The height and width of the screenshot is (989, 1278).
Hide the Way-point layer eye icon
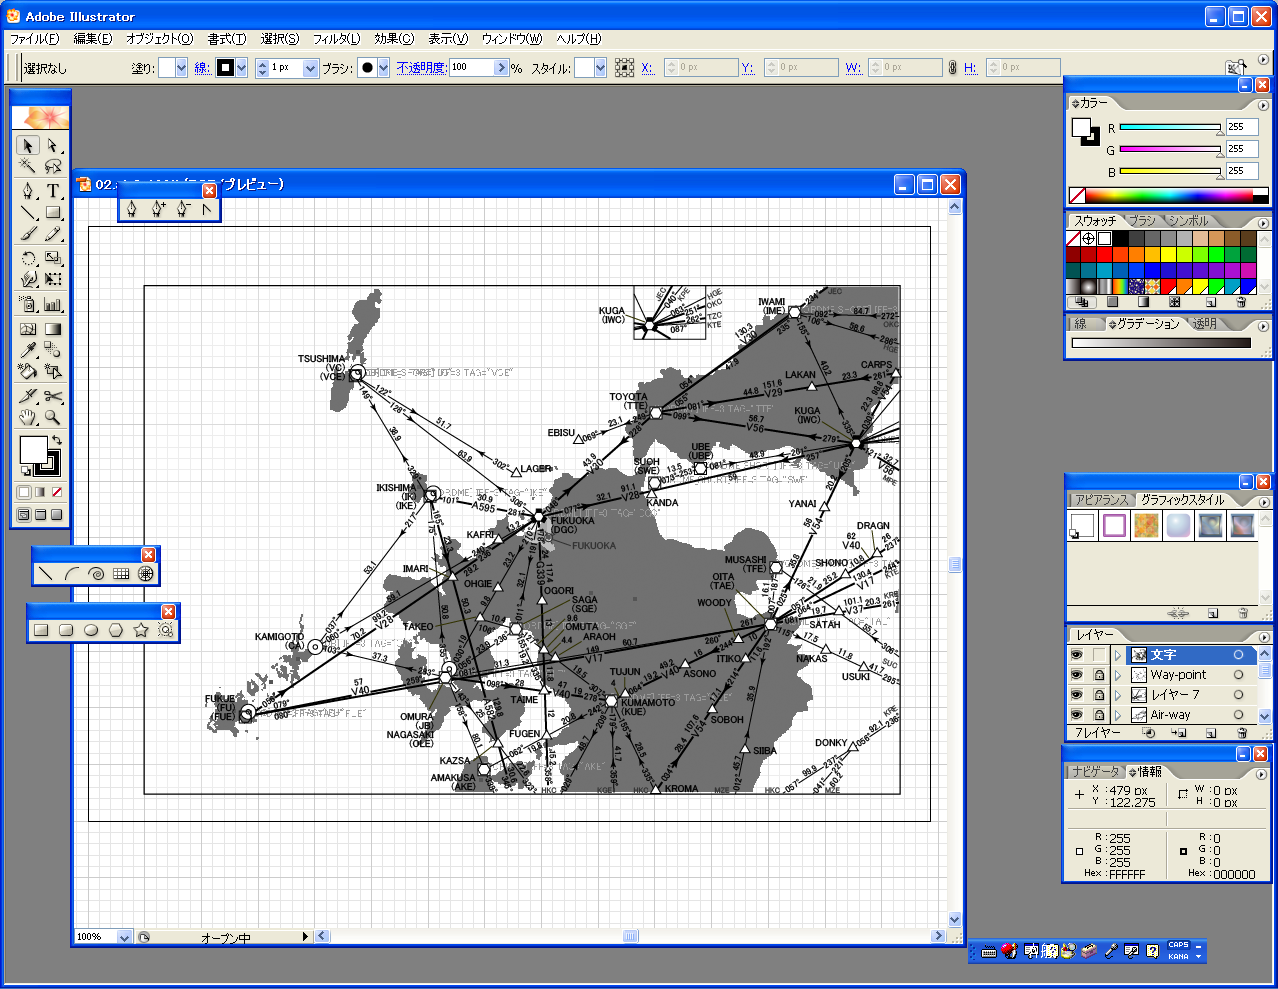pos(1077,675)
